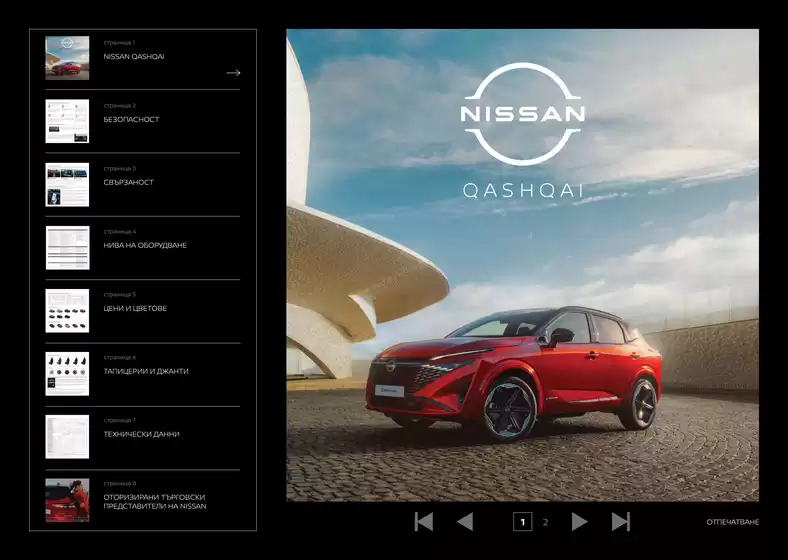The image size is (788, 560).
Task: Open ТЕХНИЧЕСКИ ДАННИ page thumbnail
Action: 67,437
